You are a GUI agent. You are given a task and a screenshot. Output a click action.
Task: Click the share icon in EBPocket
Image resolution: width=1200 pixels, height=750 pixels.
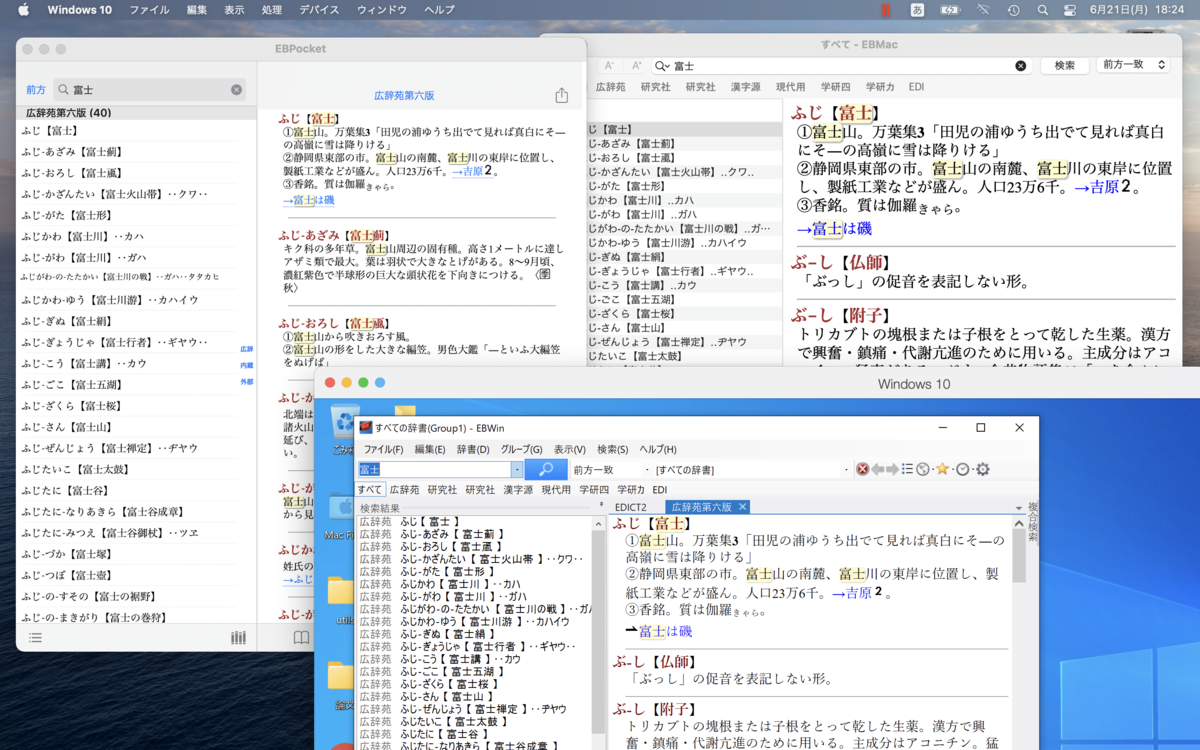coord(561,95)
